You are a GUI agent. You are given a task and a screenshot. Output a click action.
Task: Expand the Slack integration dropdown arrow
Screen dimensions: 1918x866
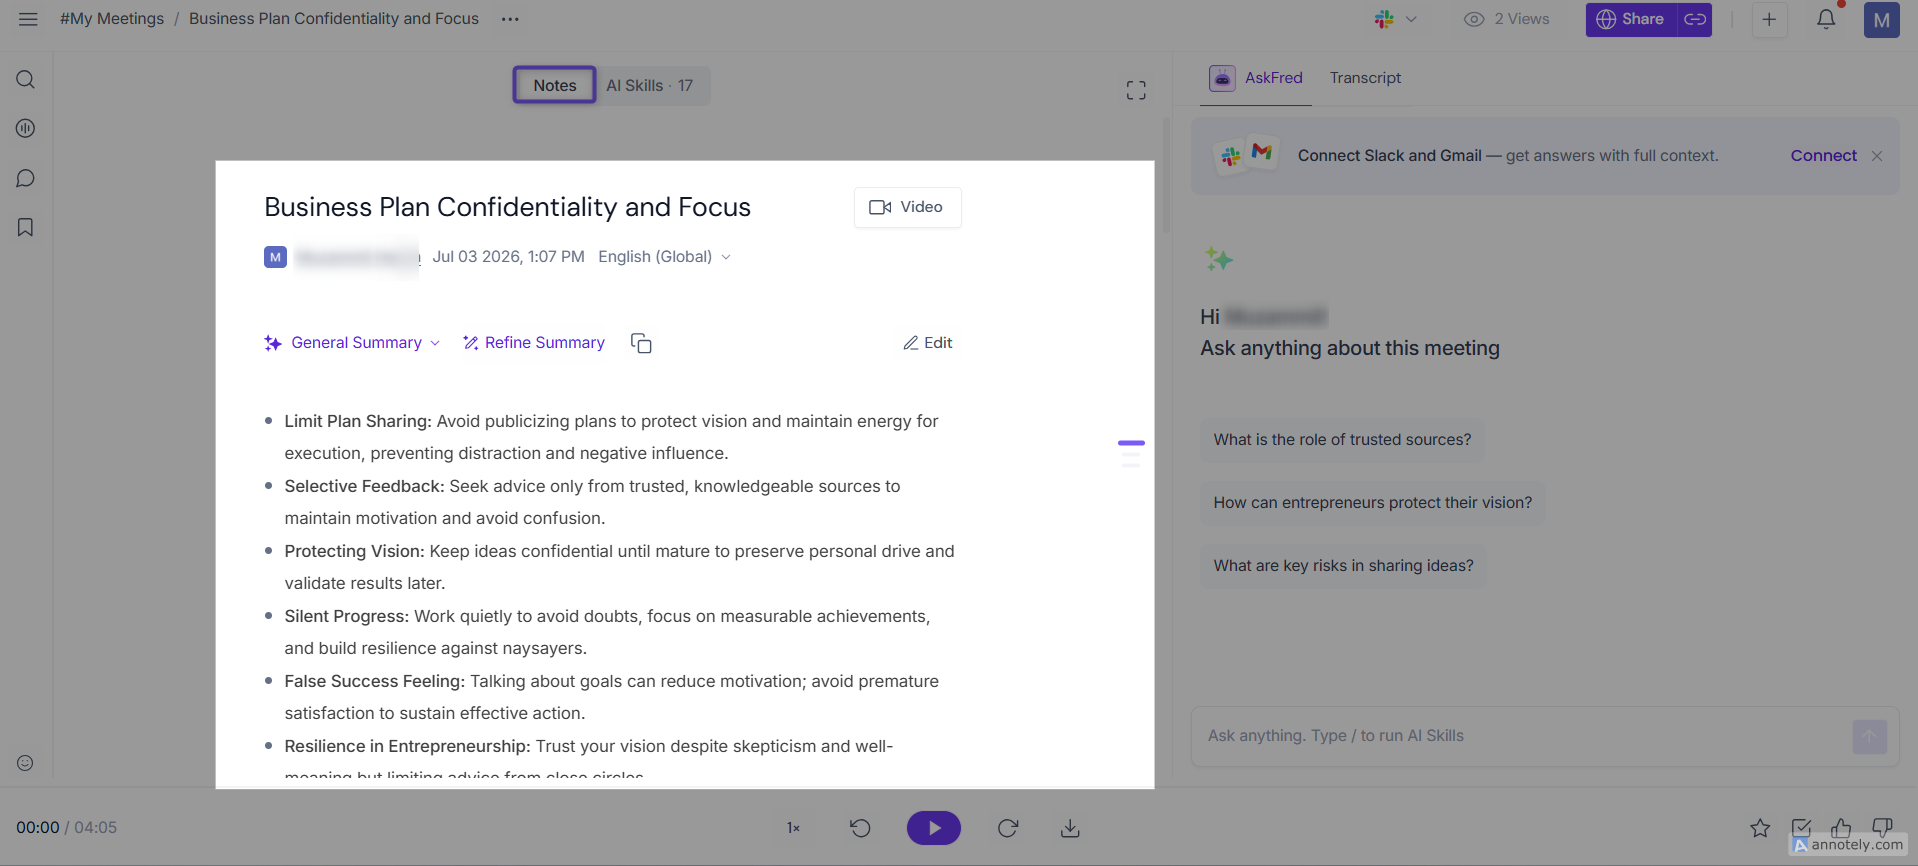(1411, 19)
